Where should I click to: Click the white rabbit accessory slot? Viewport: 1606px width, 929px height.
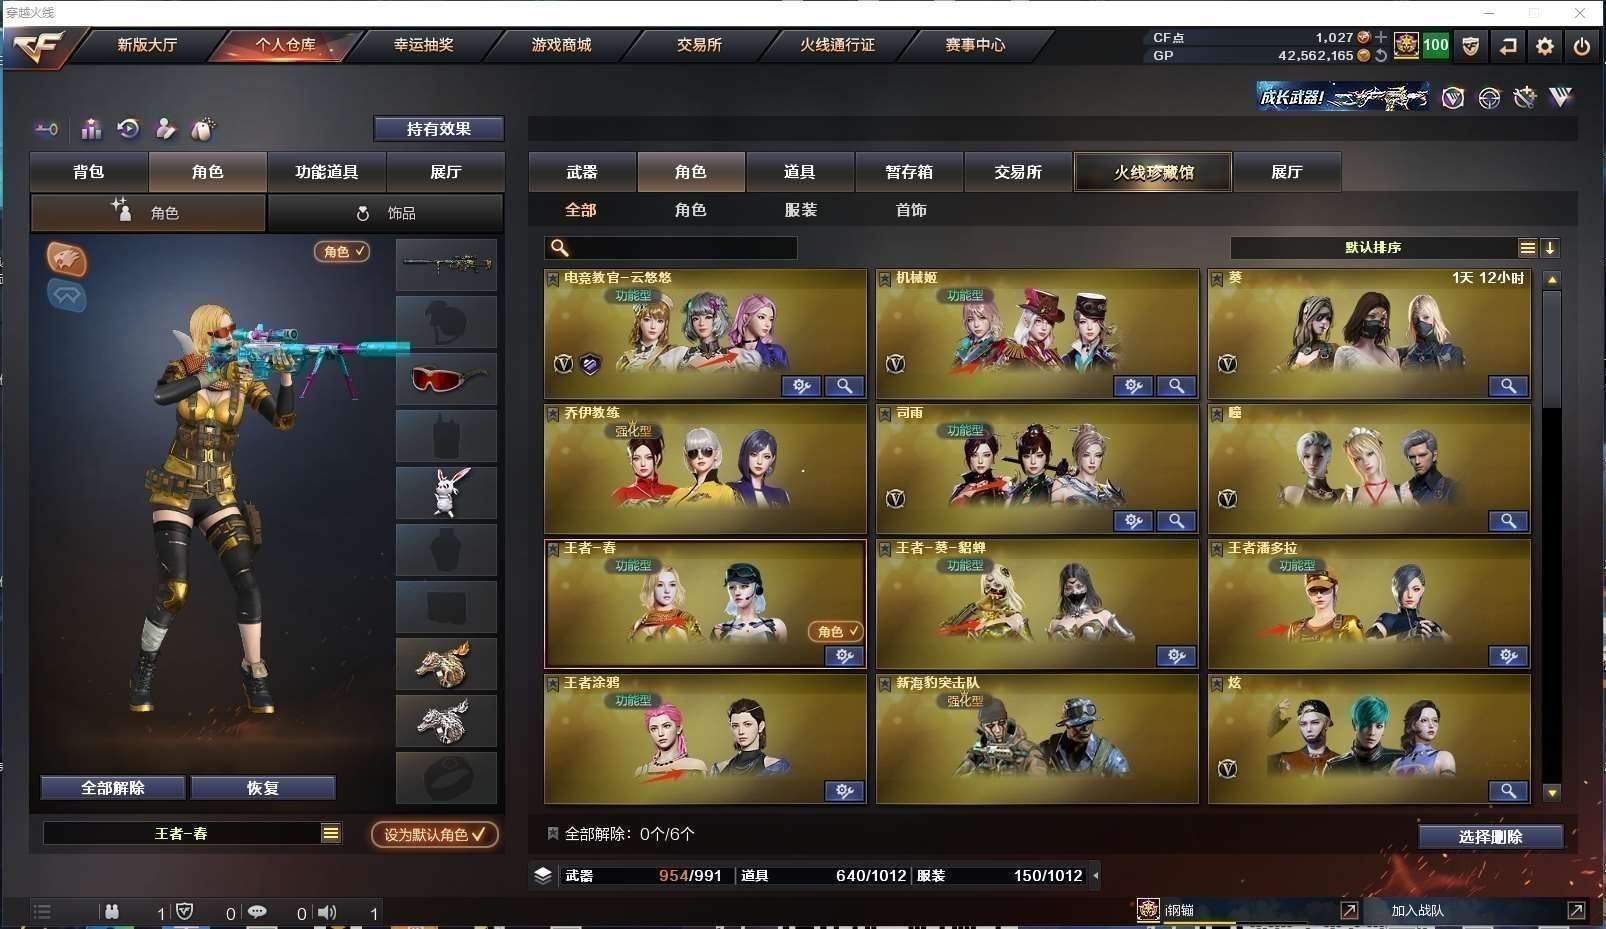(446, 493)
